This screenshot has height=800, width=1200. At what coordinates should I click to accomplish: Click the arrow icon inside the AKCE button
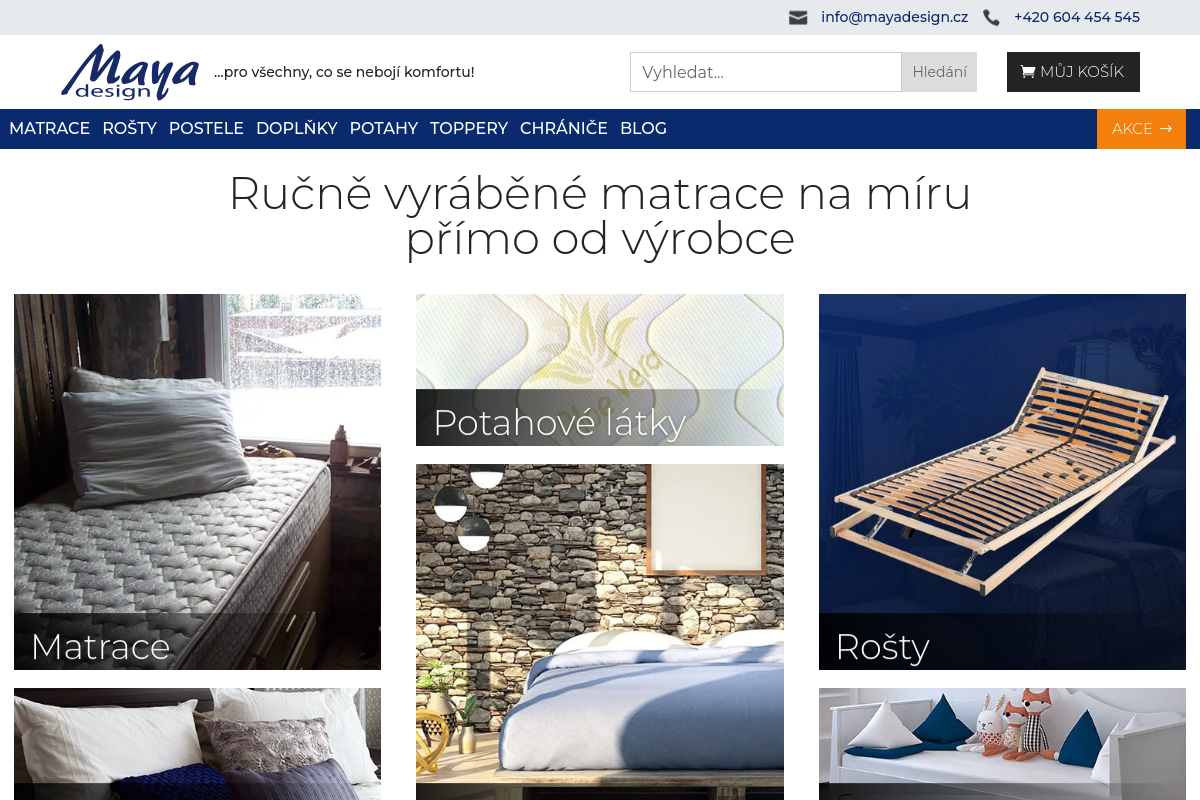pos(1165,129)
